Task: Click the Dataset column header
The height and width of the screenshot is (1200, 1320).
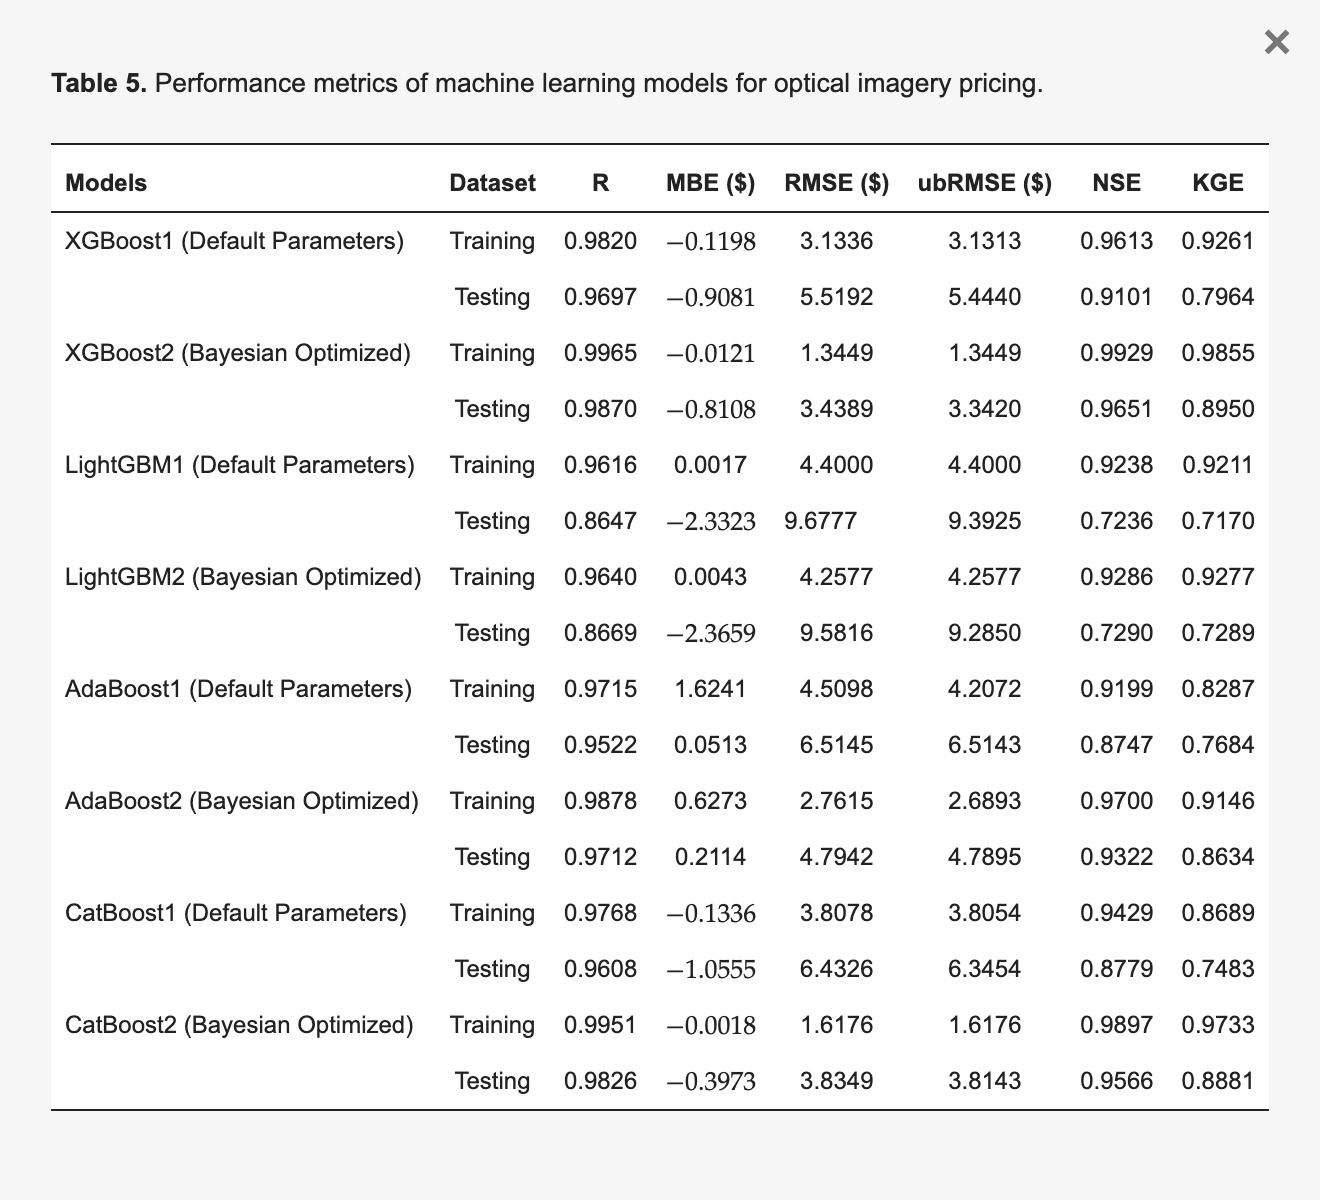Action: click(x=492, y=183)
